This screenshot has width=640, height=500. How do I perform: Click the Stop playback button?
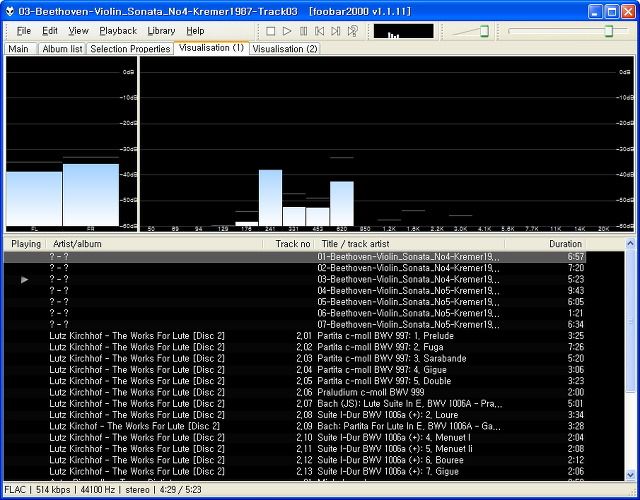click(270, 31)
